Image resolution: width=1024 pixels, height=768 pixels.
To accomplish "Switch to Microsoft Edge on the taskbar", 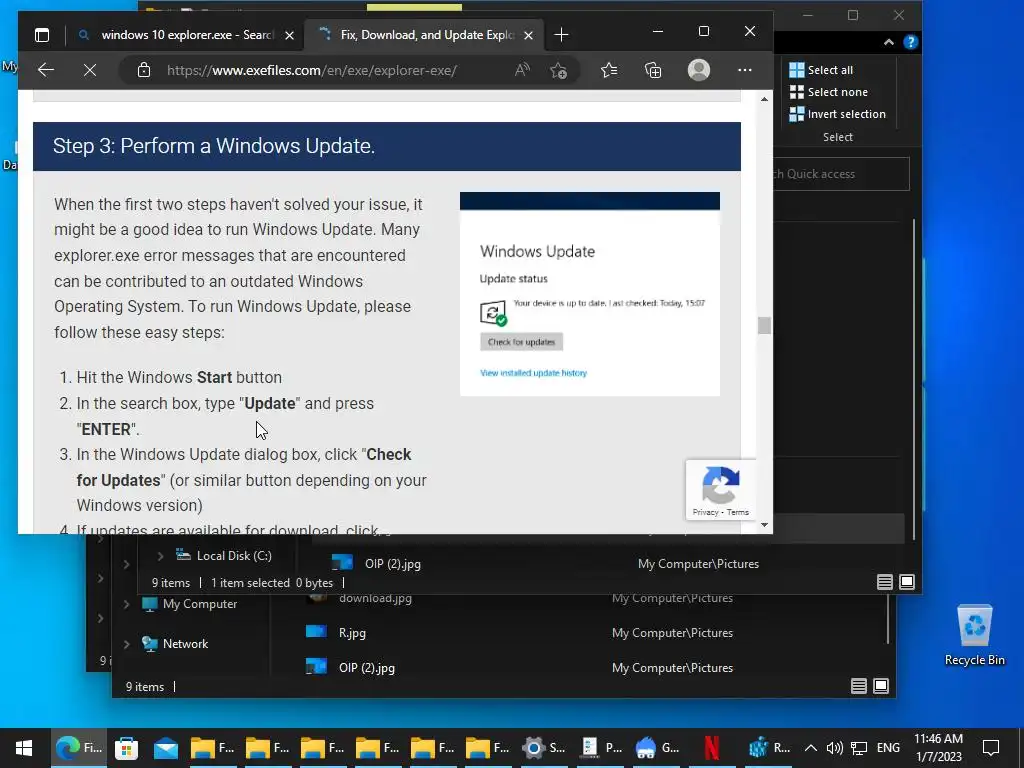I will click(79, 748).
